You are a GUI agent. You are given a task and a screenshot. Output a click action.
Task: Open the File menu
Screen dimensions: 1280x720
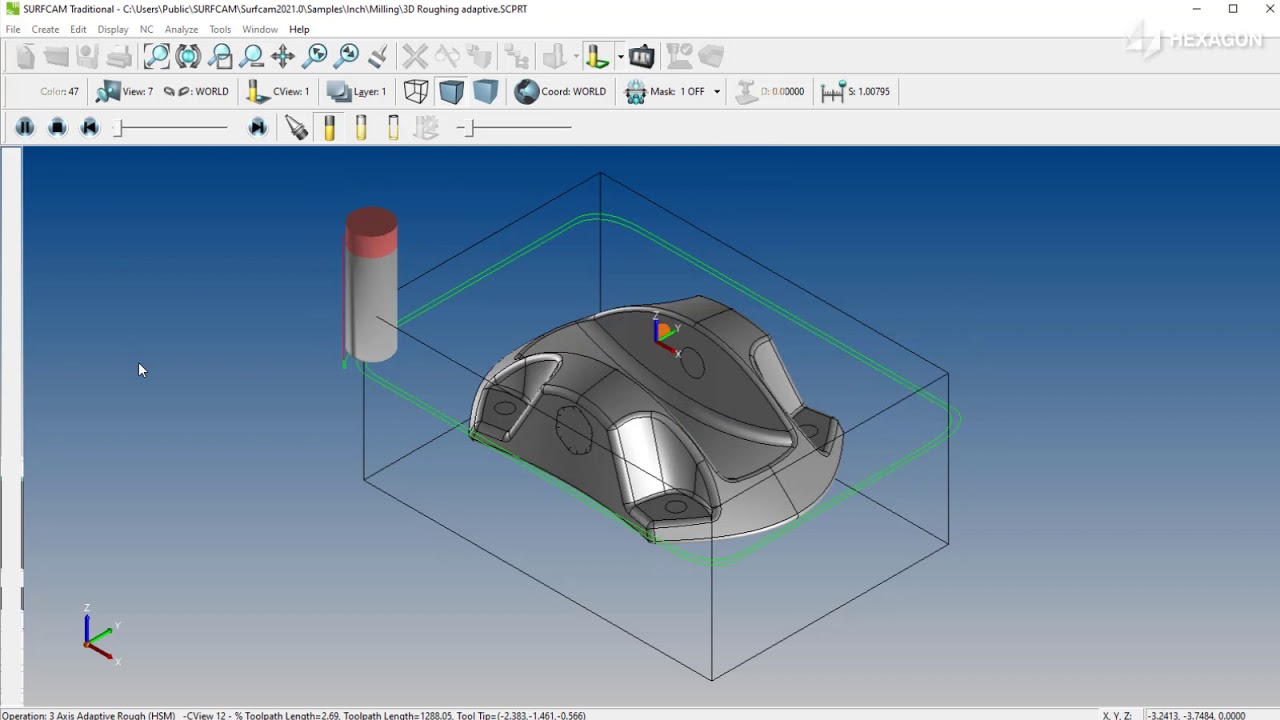[x=13, y=29]
